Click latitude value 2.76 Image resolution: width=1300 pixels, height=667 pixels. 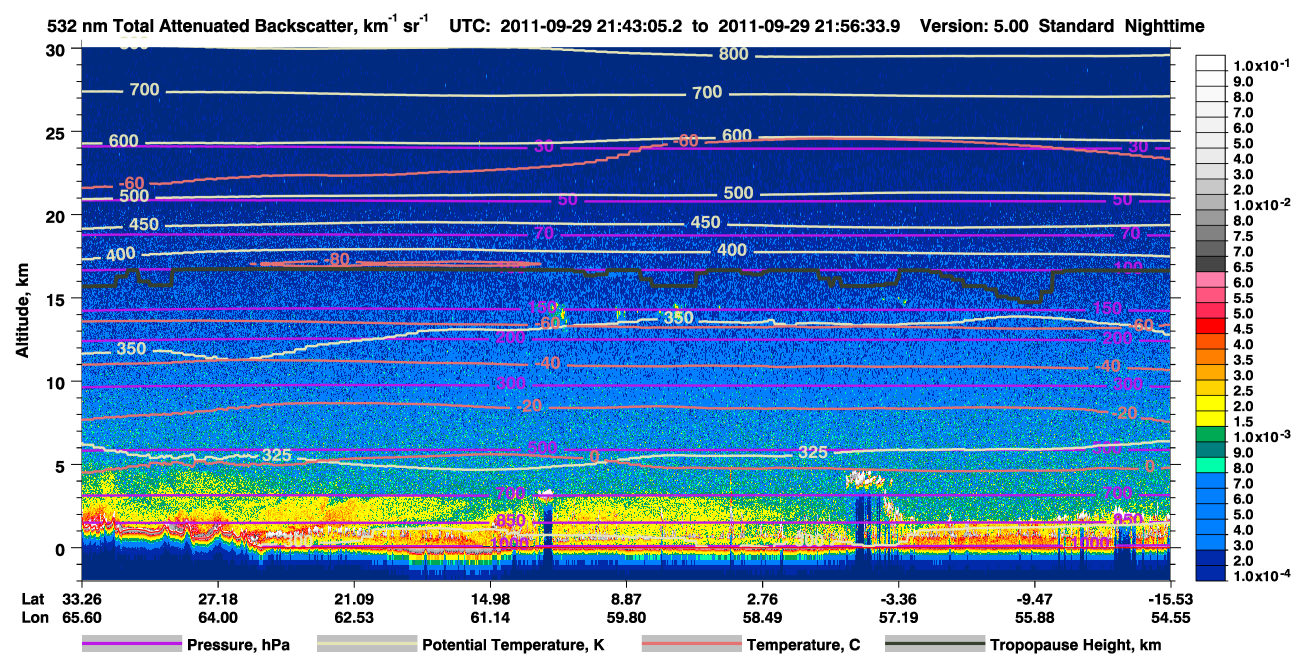762,599
